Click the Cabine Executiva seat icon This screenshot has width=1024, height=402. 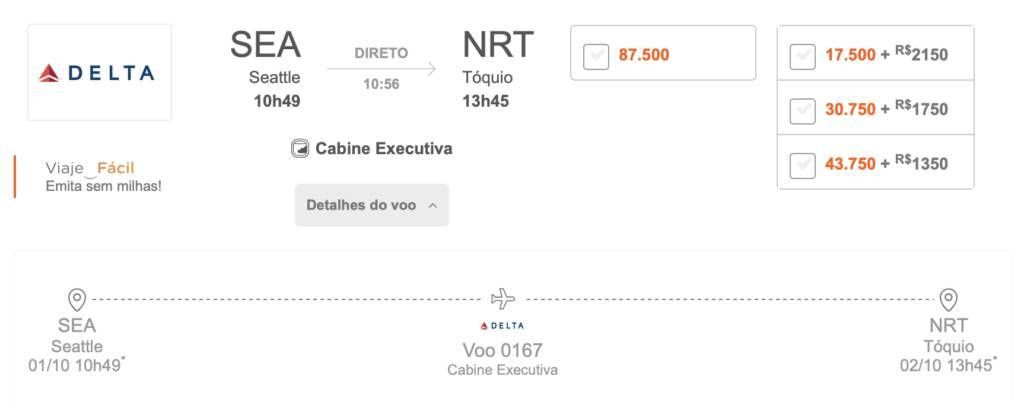click(300, 149)
